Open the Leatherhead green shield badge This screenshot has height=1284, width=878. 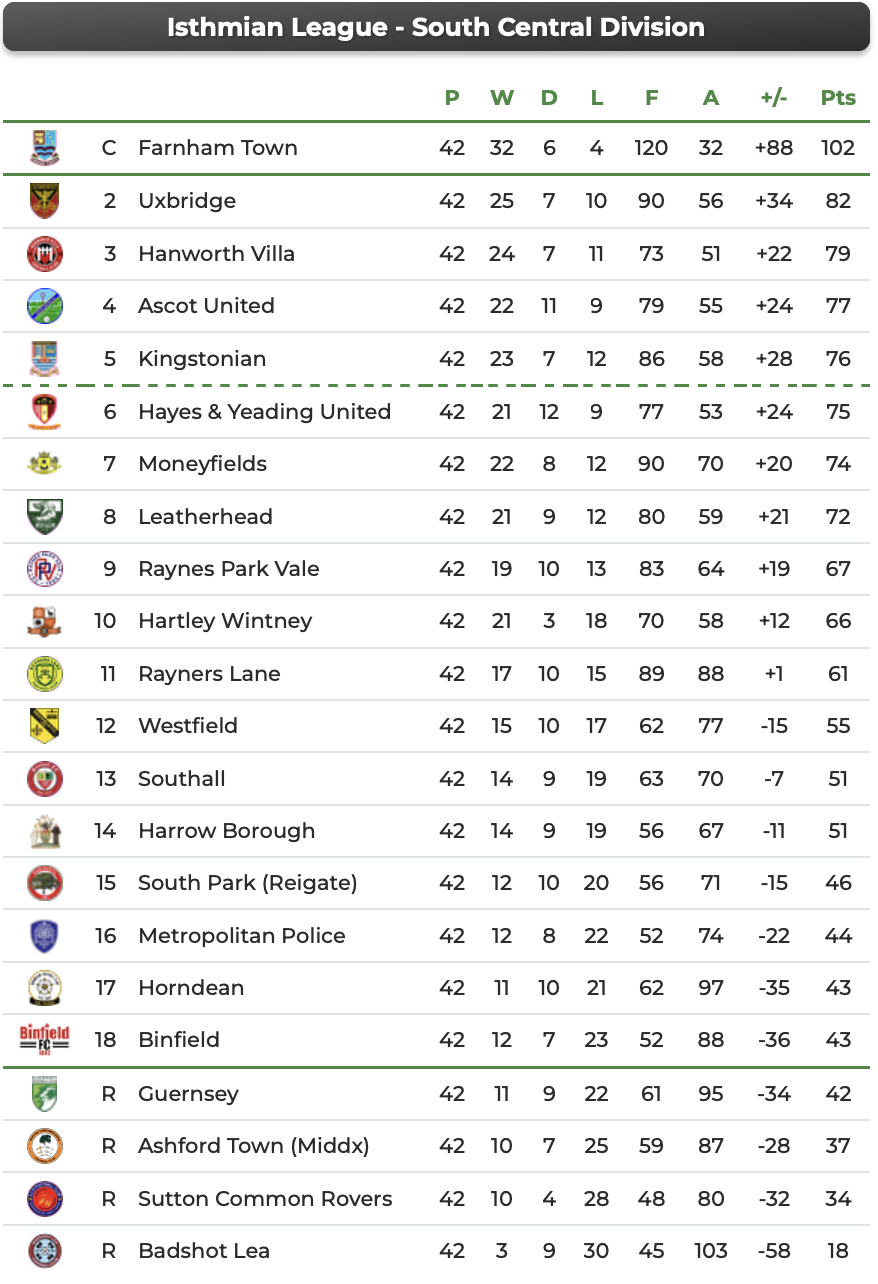(44, 516)
